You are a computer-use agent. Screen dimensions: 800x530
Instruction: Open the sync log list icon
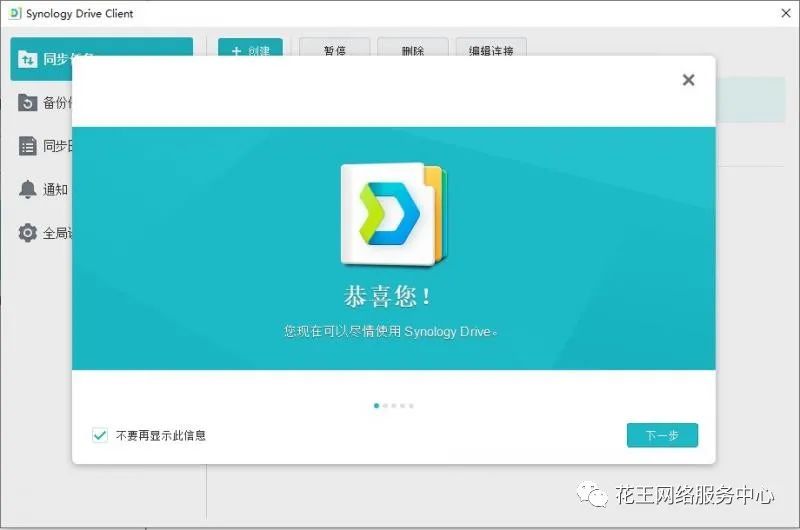(x=28, y=146)
